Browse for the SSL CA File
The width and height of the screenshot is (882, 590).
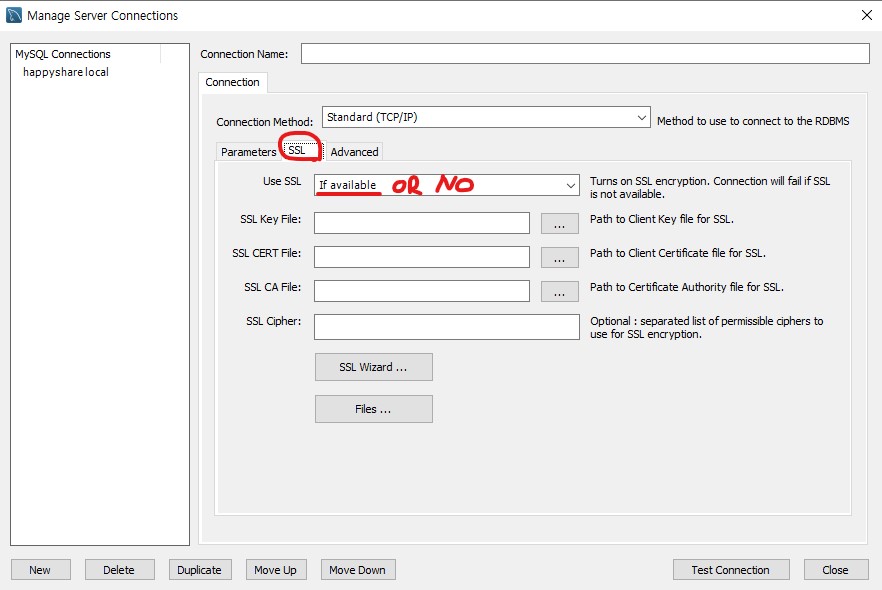tap(560, 291)
